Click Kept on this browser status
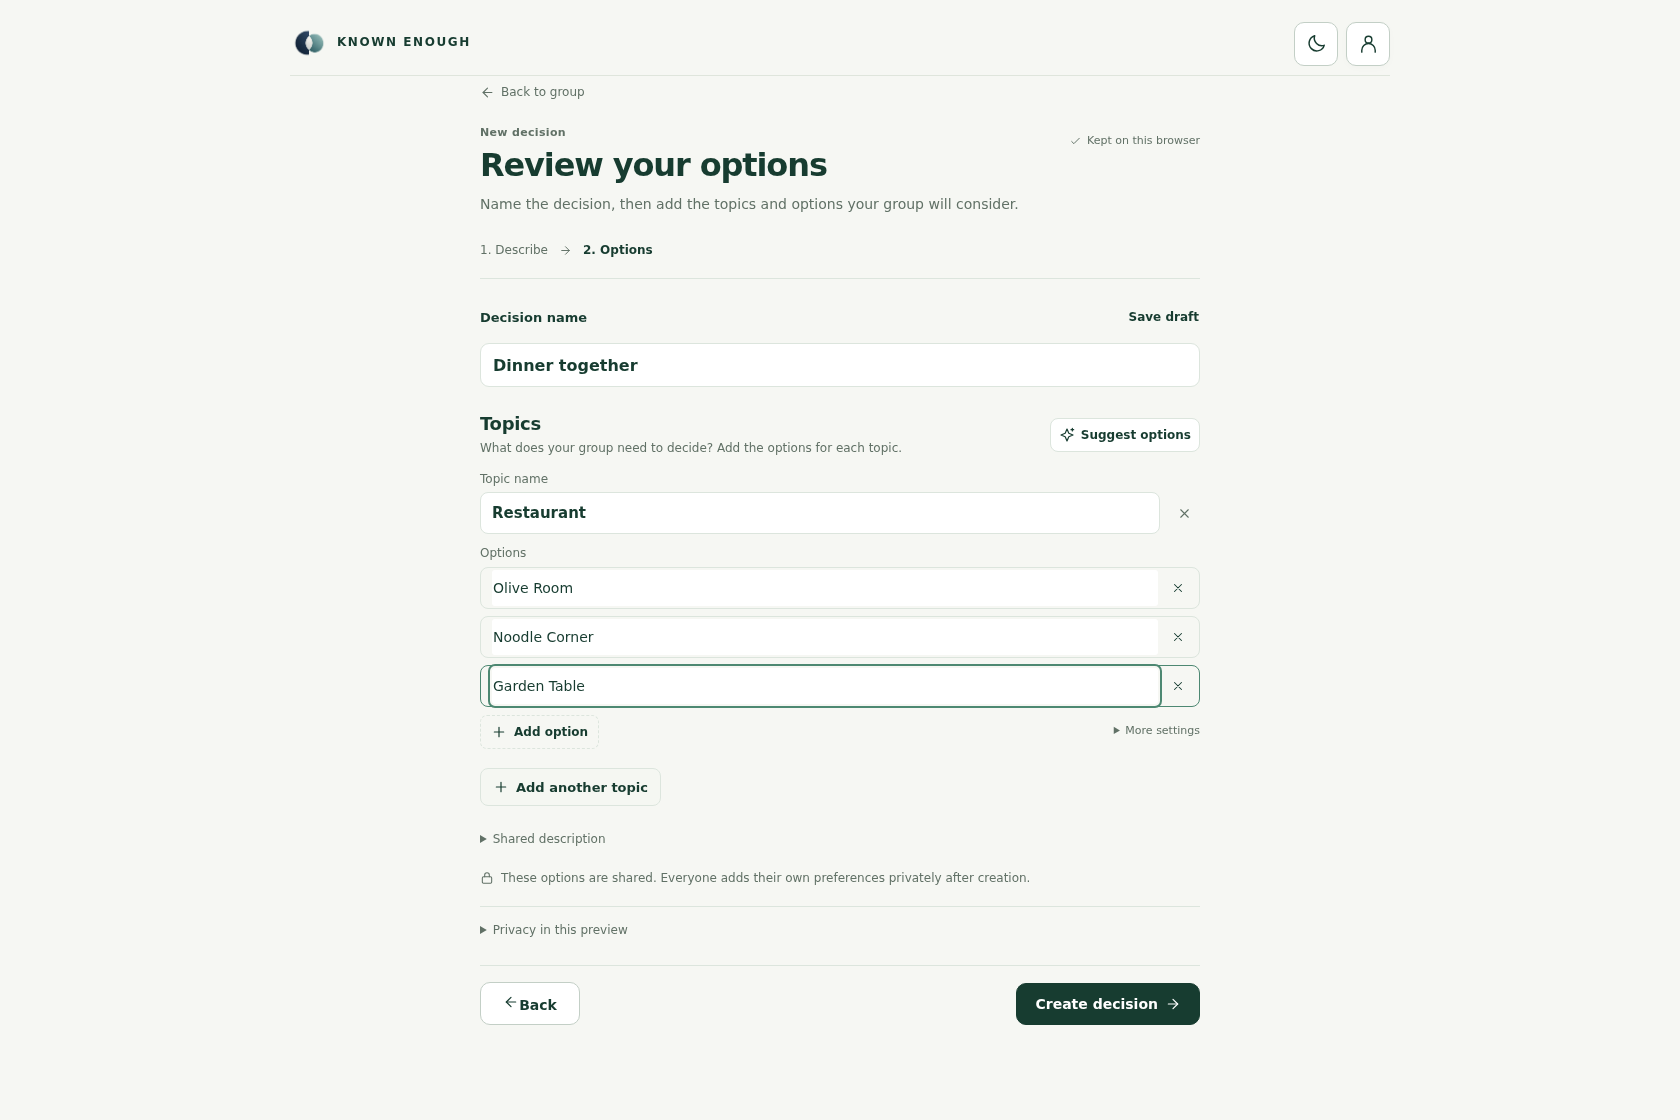This screenshot has width=1680, height=1120. 1135,141
